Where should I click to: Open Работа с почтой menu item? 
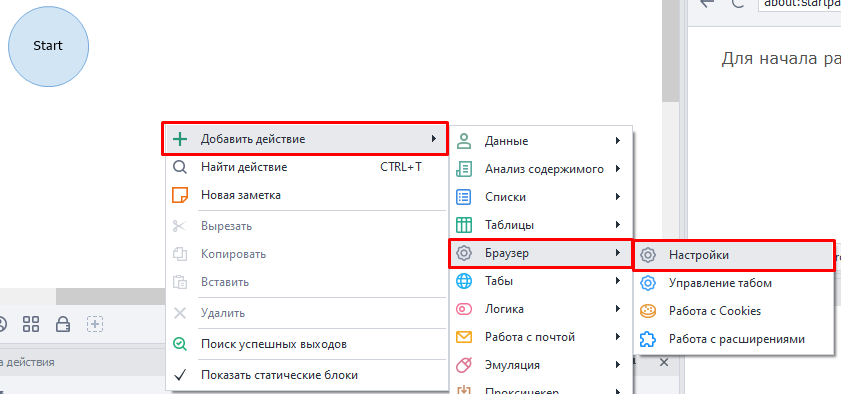tap(541, 337)
